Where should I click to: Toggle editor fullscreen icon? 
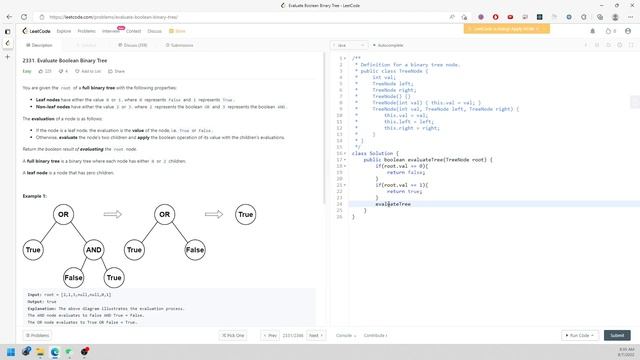point(631,45)
